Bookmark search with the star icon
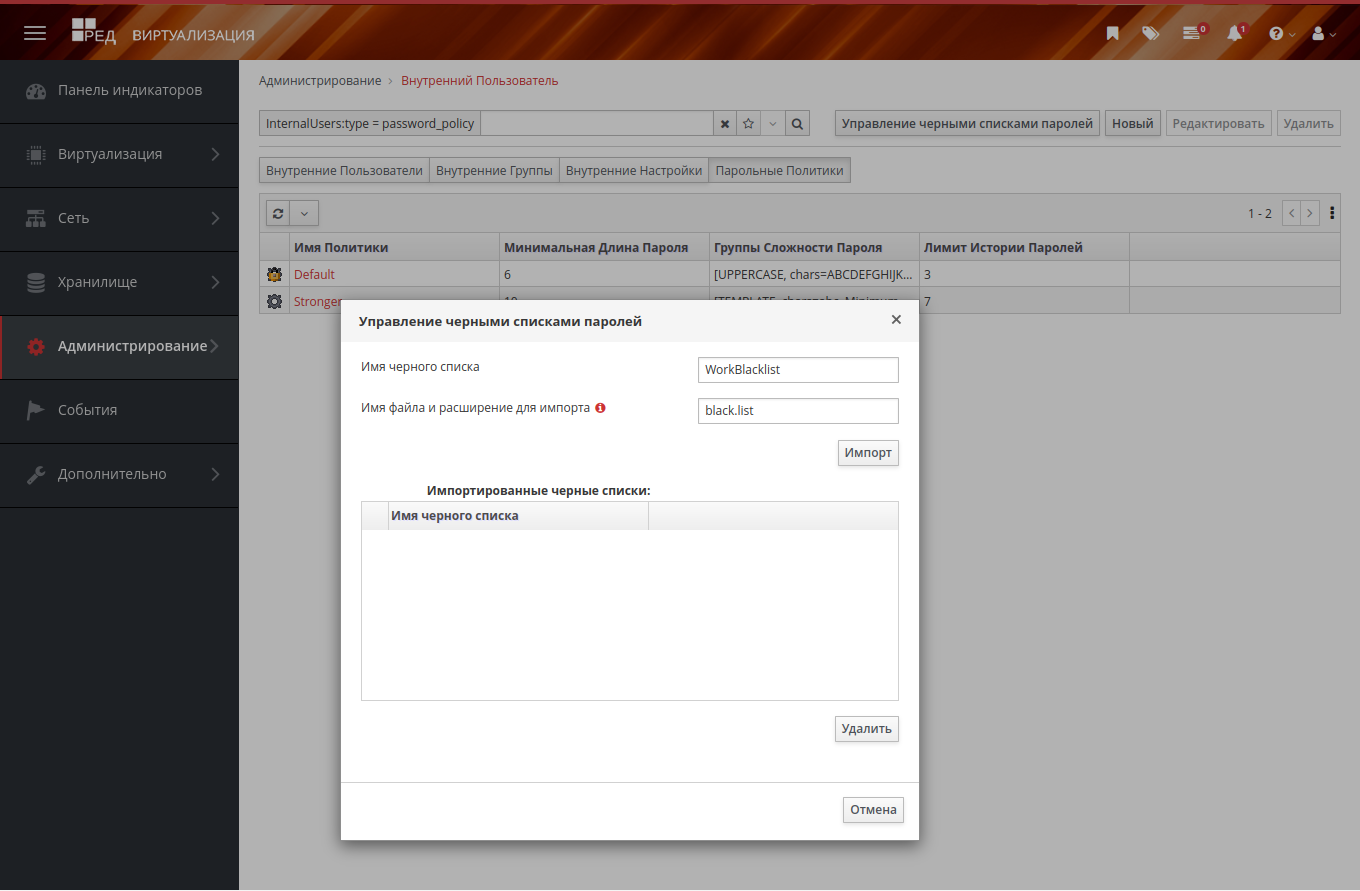The height and width of the screenshot is (891, 1360). [x=748, y=124]
